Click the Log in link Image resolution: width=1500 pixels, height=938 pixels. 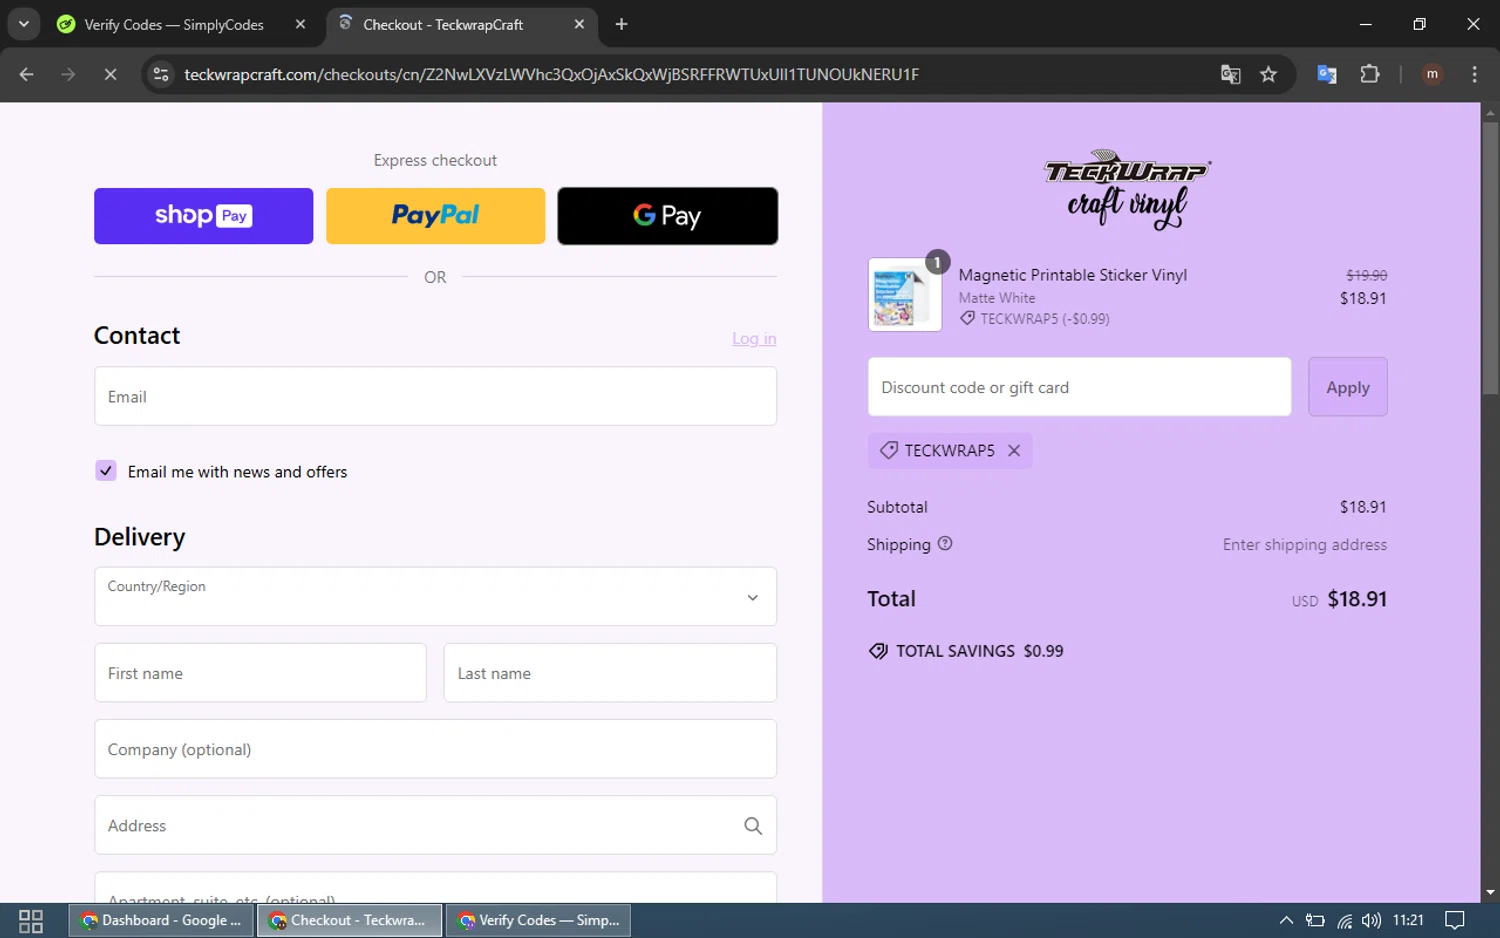click(x=754, y=339)
